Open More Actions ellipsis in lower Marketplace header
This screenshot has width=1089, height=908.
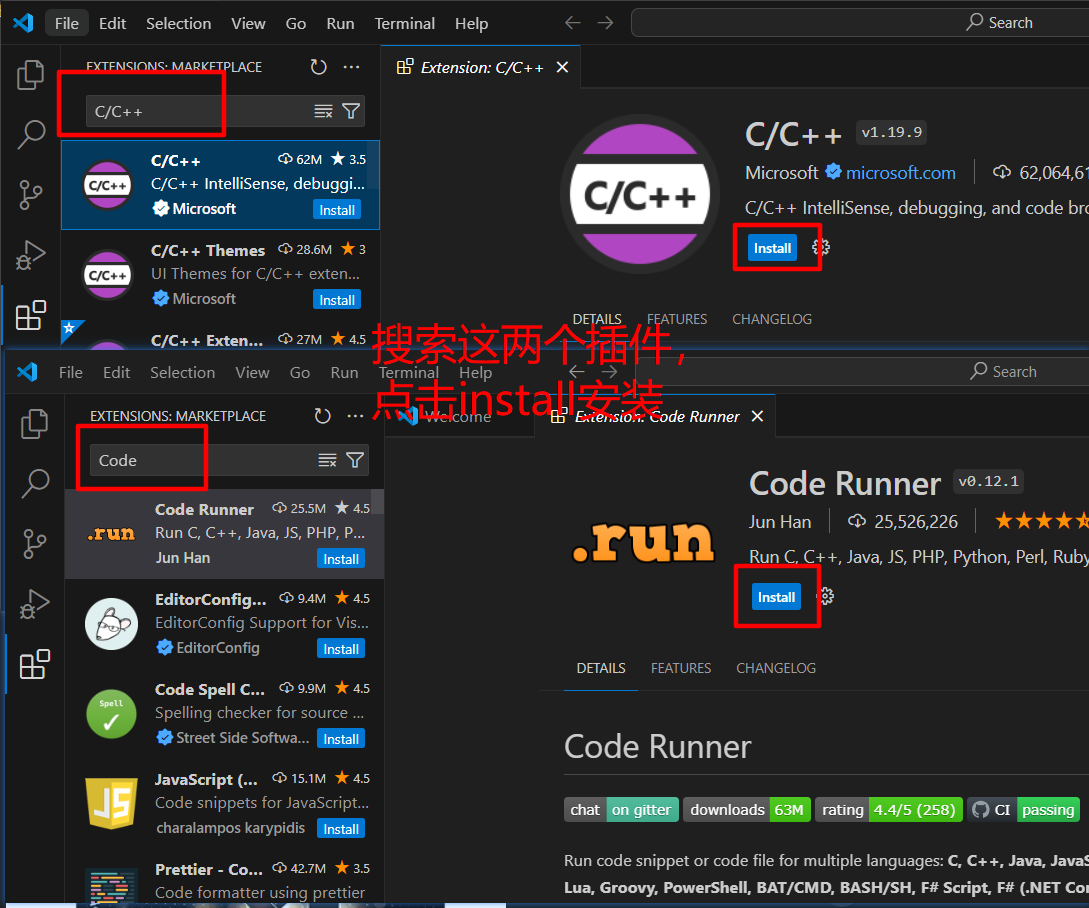point(355,416)
